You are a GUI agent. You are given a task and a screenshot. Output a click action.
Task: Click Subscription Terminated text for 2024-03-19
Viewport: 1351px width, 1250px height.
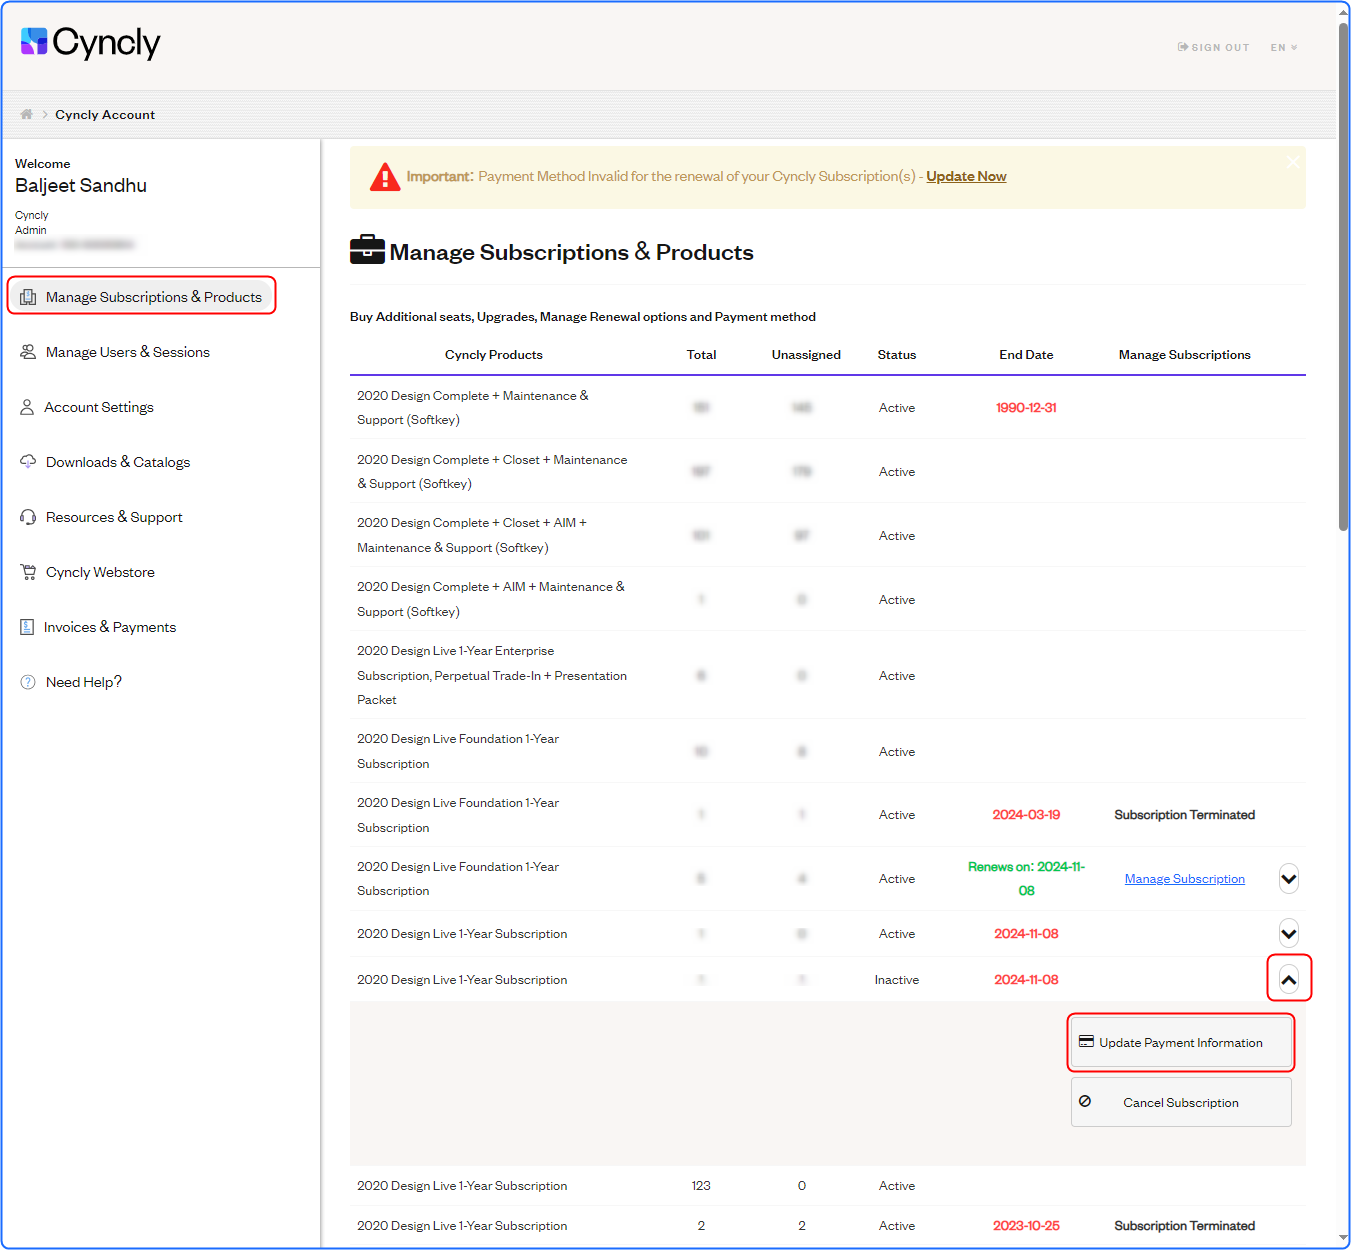1185,815
